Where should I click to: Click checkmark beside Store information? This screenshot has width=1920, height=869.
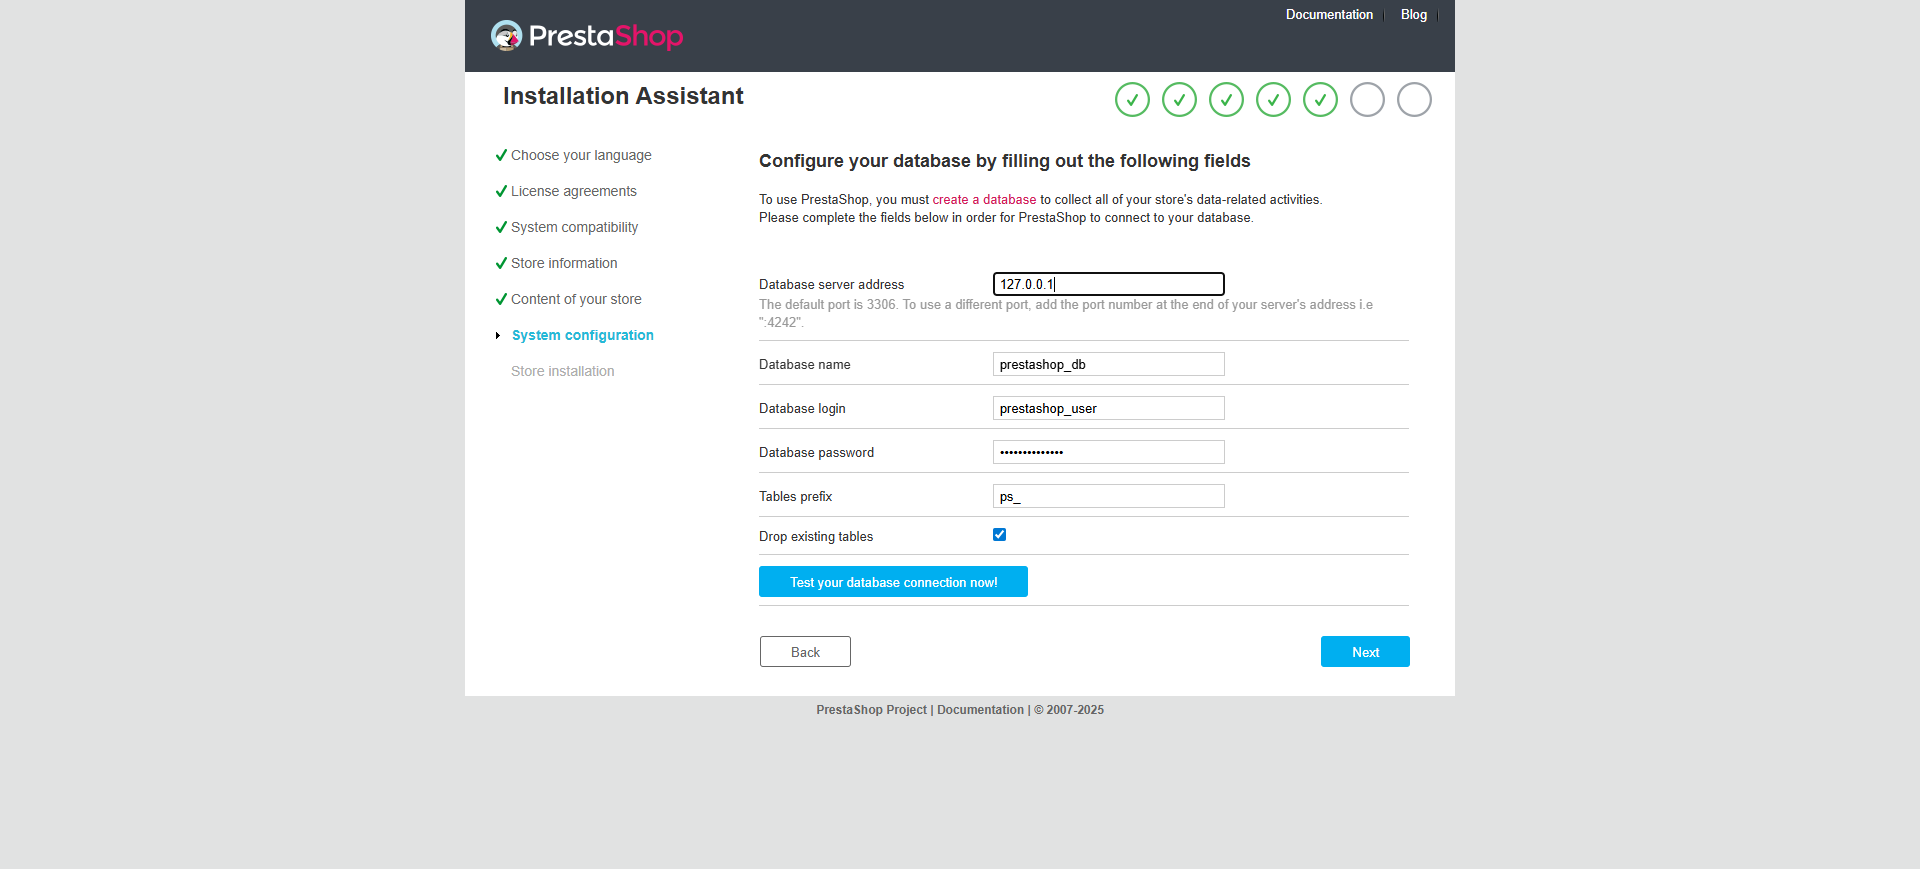(501, 263)
